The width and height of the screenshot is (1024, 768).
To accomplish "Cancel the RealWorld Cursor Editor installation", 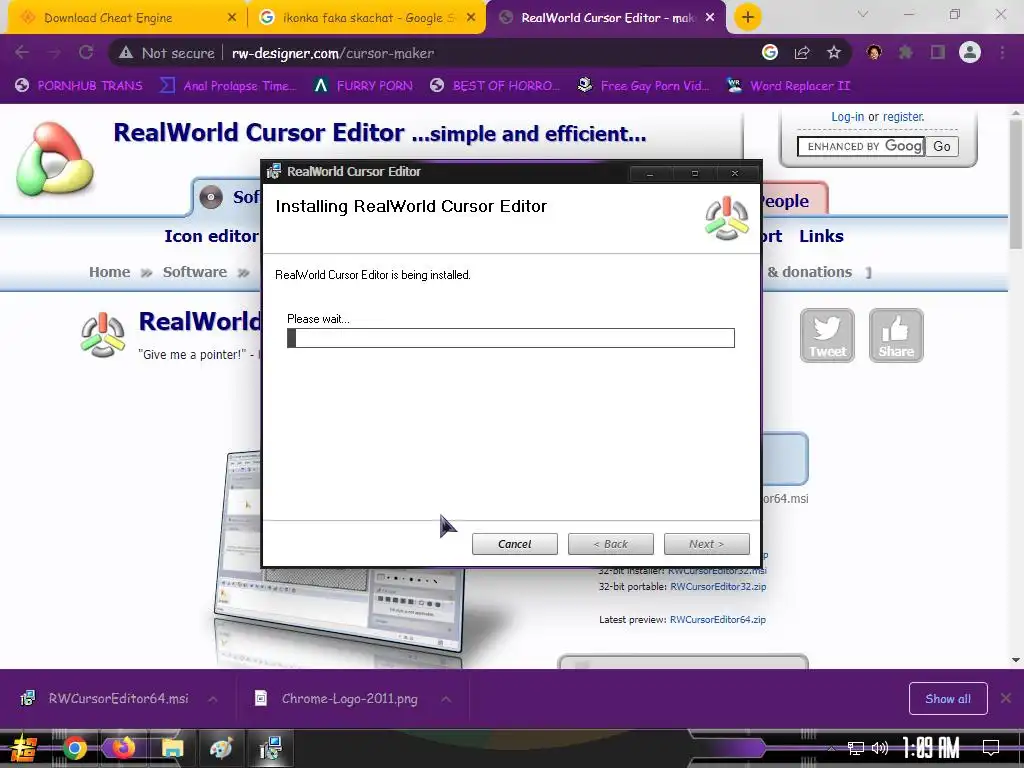I will click(x=515, y=544).
